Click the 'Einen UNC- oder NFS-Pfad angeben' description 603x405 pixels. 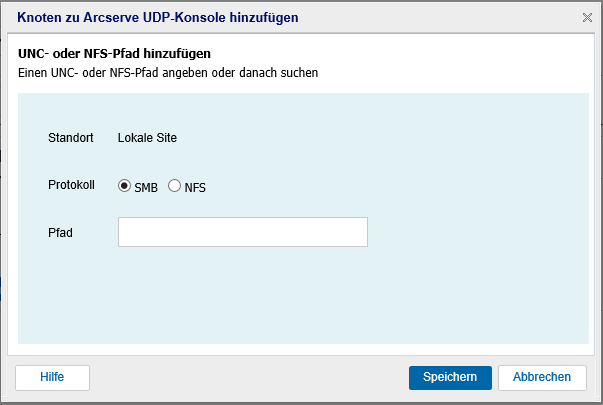[168, 73]
